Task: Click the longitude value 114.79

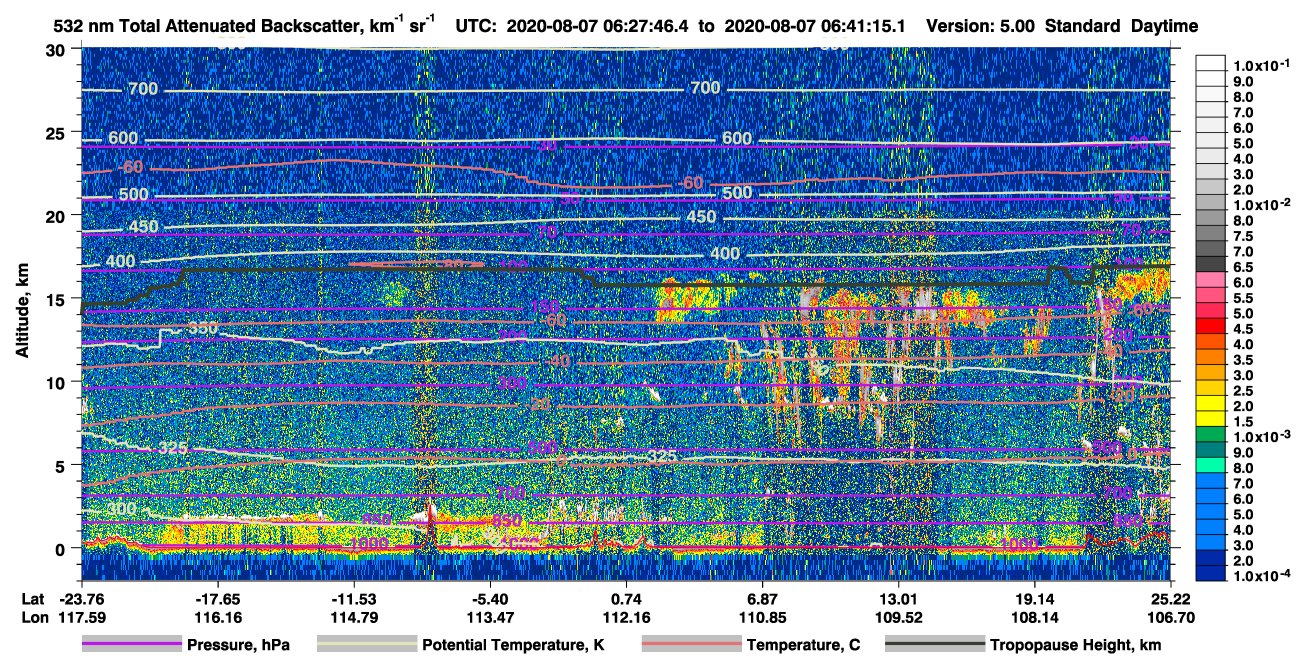Action: point(354,617)
